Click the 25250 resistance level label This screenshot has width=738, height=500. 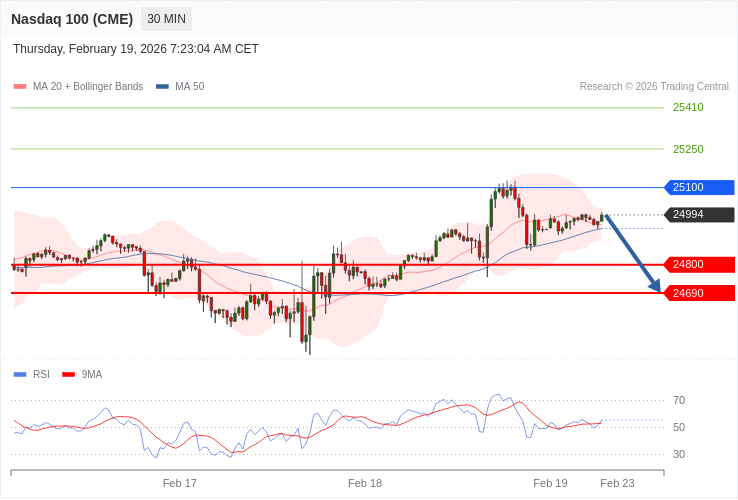pos(688,149)
